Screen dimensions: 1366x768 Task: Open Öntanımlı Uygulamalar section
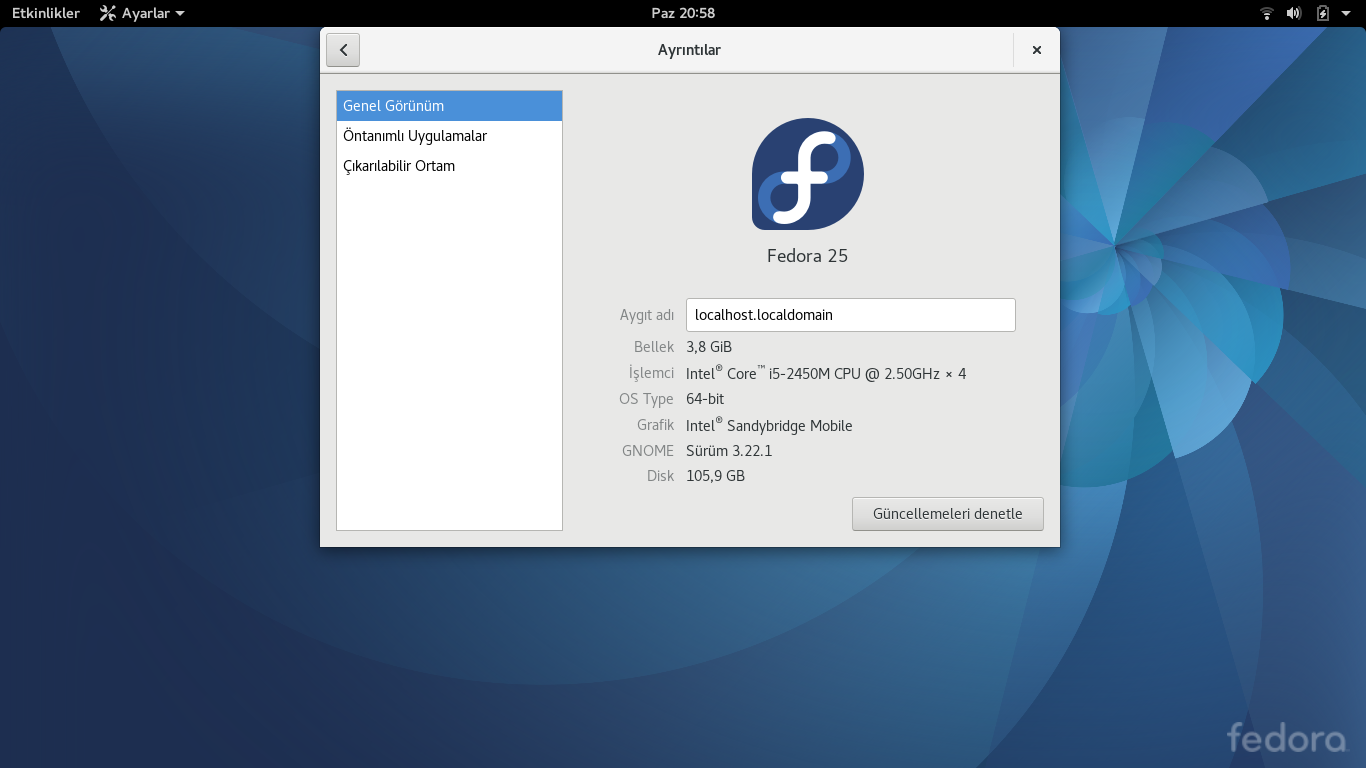coord(449,136)
